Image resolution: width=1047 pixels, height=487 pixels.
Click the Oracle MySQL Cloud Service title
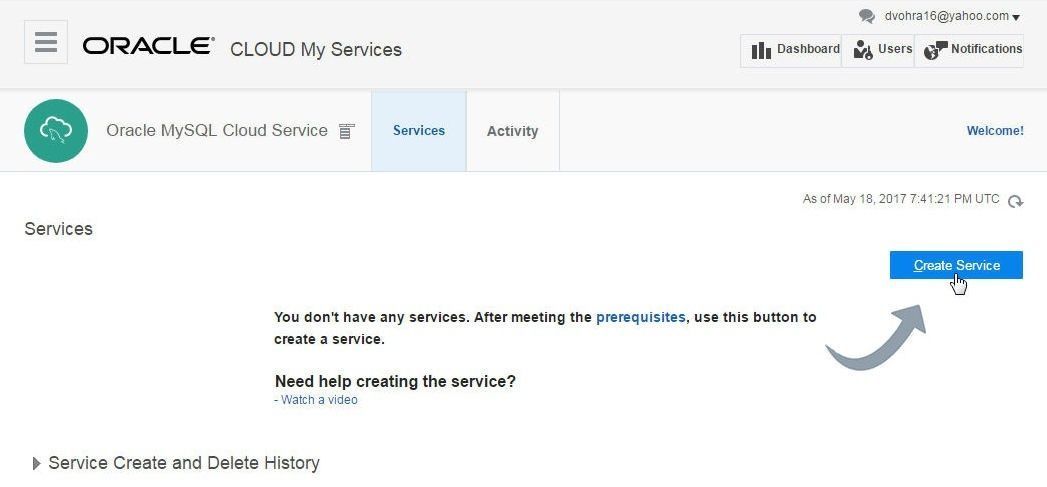pyautogui.click(x=217, y=130)
